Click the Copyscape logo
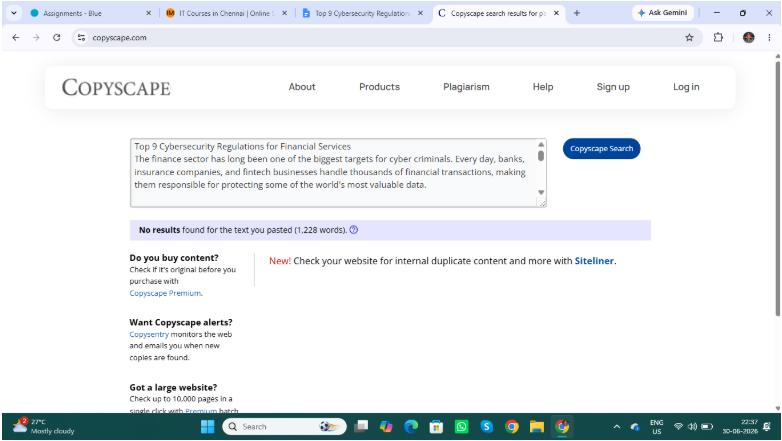This screenshot has width=782, height=441. [116, 87]
